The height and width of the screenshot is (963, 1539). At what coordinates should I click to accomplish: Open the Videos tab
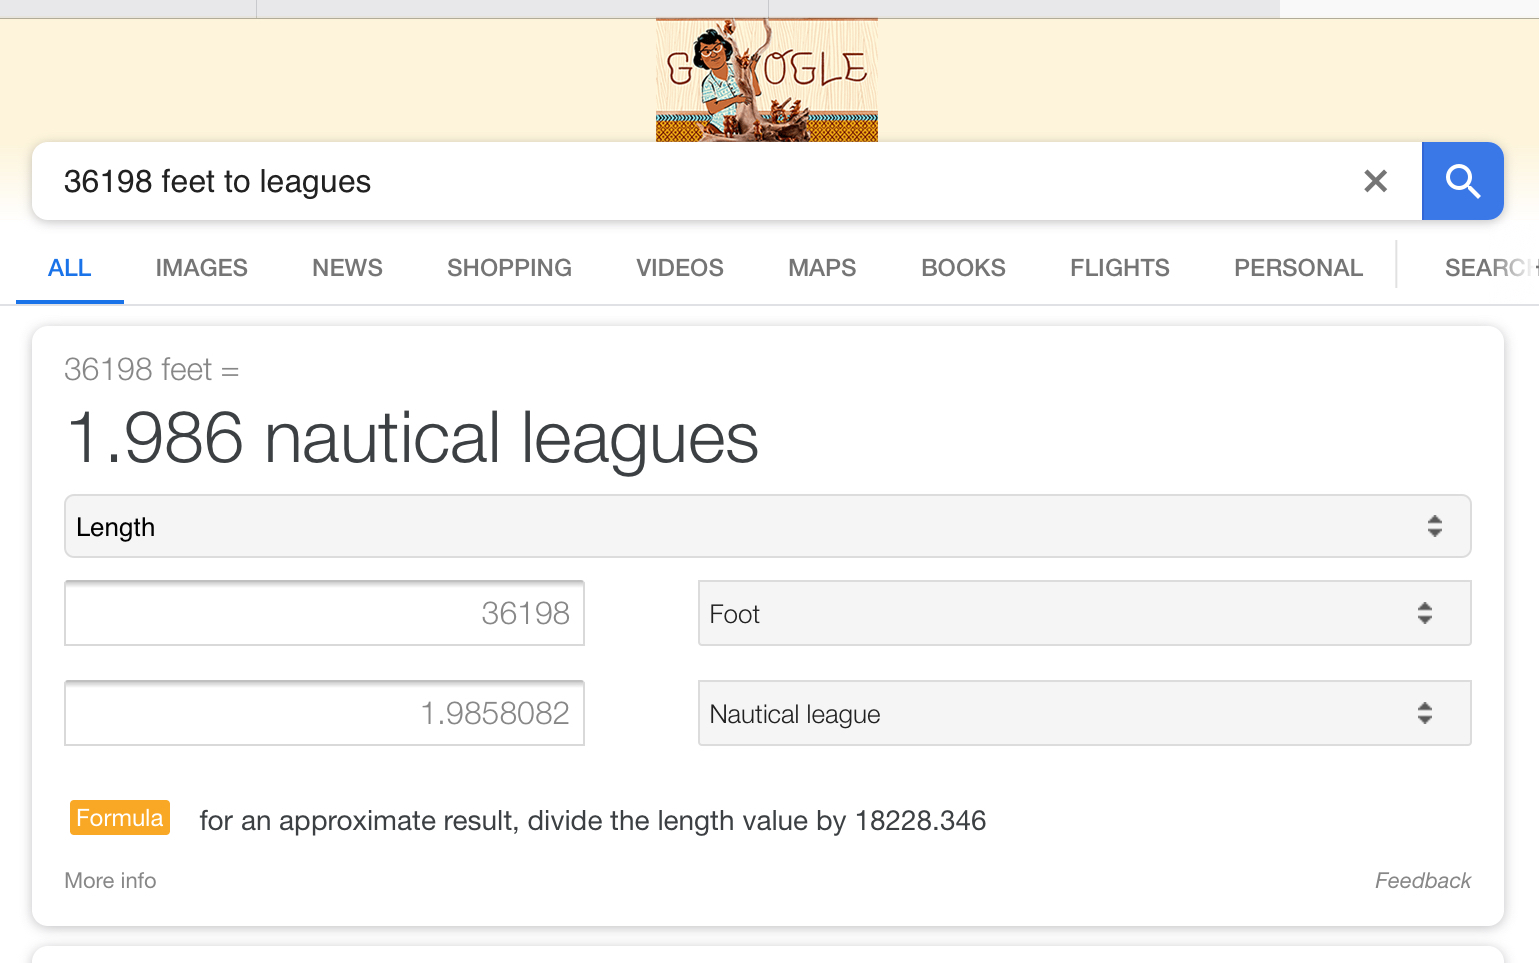coord(680,268)
